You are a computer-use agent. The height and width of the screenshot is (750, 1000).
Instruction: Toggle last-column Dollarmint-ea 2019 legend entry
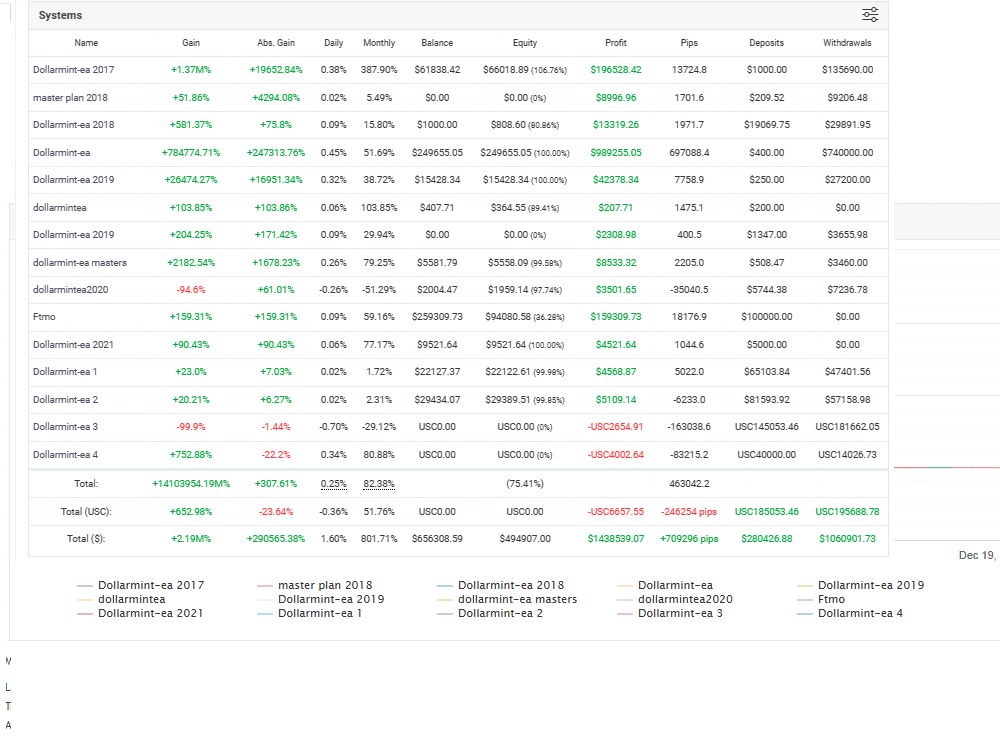pos(860,585)
